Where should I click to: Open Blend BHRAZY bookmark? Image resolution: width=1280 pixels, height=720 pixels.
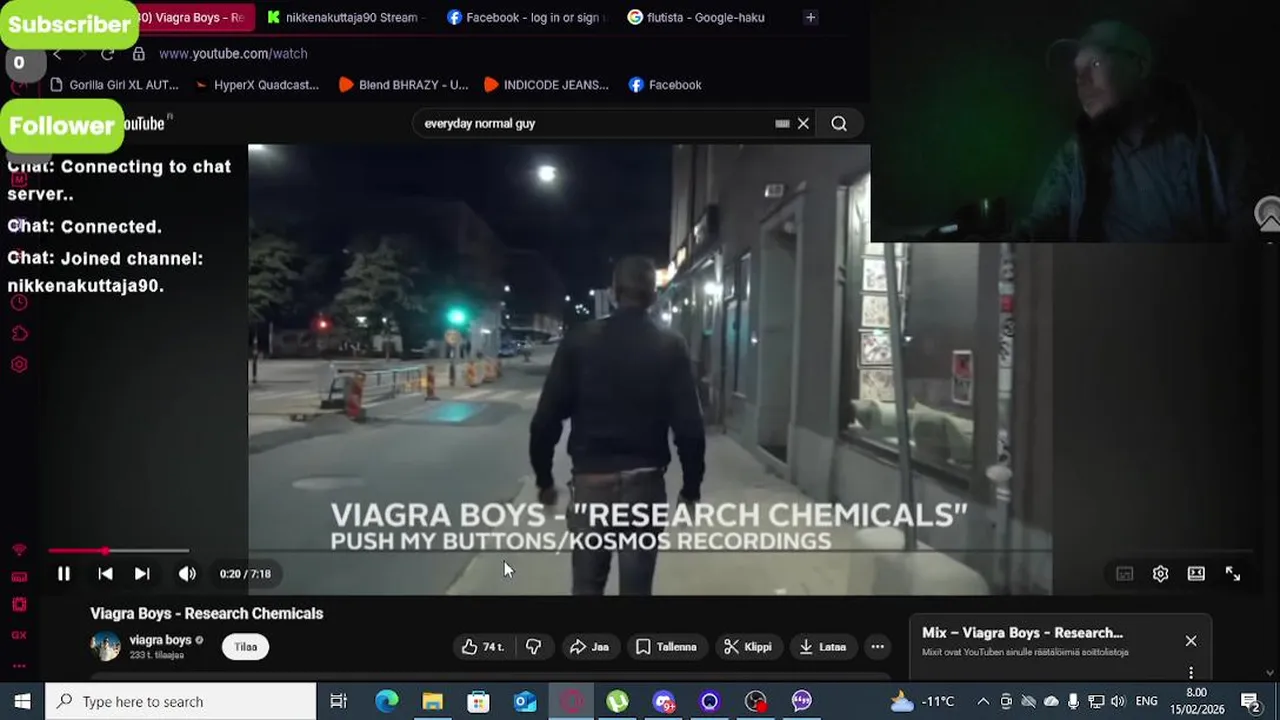(x=403, y=85)
